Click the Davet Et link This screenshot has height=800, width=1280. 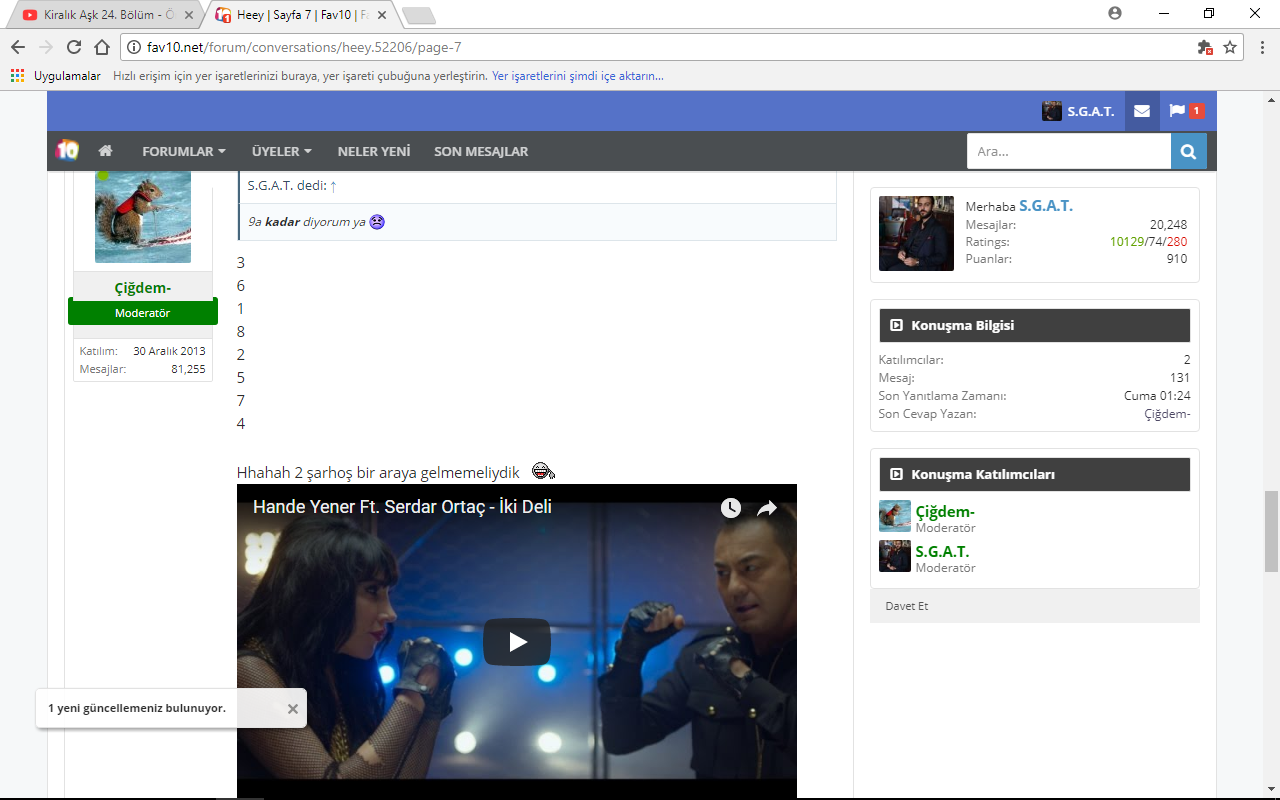tap(907, 606)
